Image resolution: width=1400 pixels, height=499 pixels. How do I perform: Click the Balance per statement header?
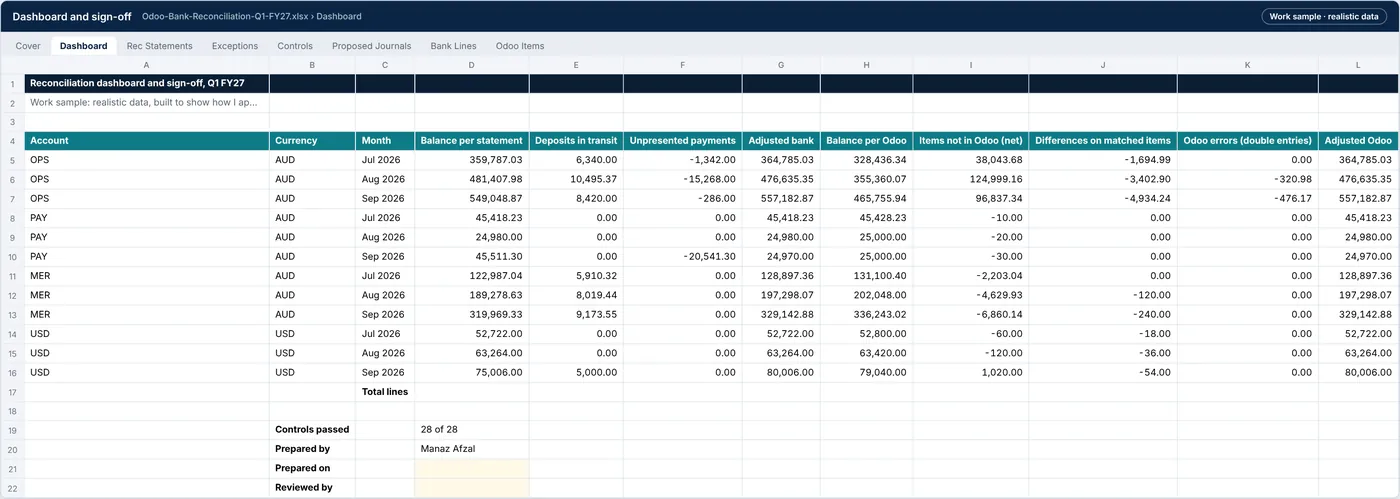tap(472, 141)
